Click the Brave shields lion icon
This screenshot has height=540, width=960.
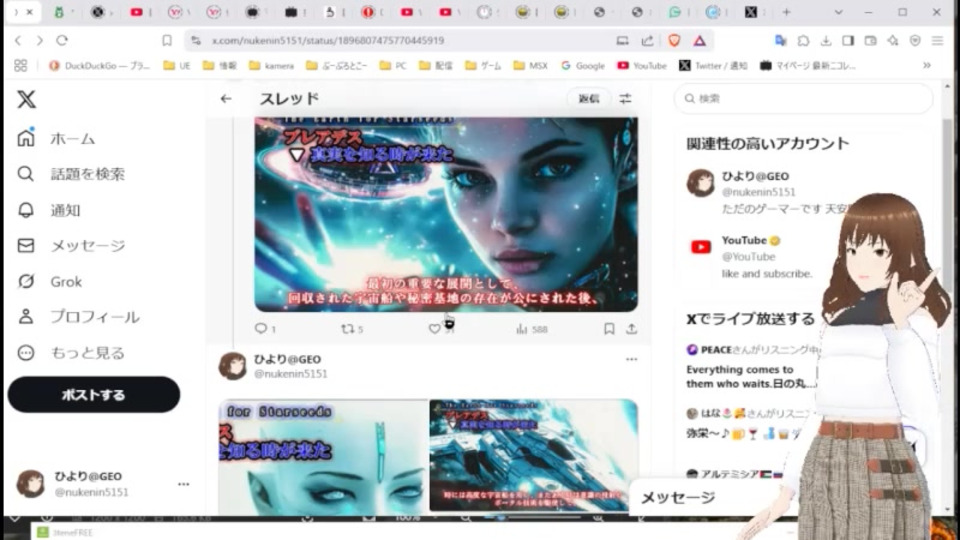674,40
